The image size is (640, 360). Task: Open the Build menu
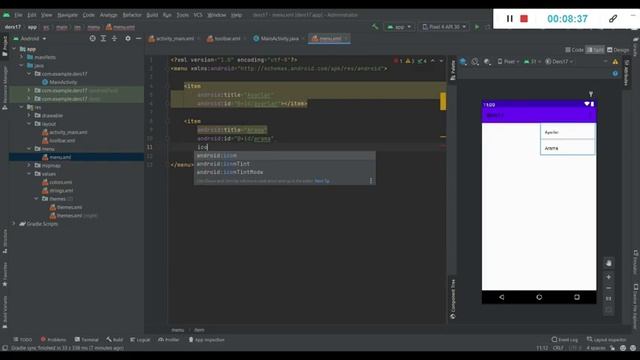point(152,15)
